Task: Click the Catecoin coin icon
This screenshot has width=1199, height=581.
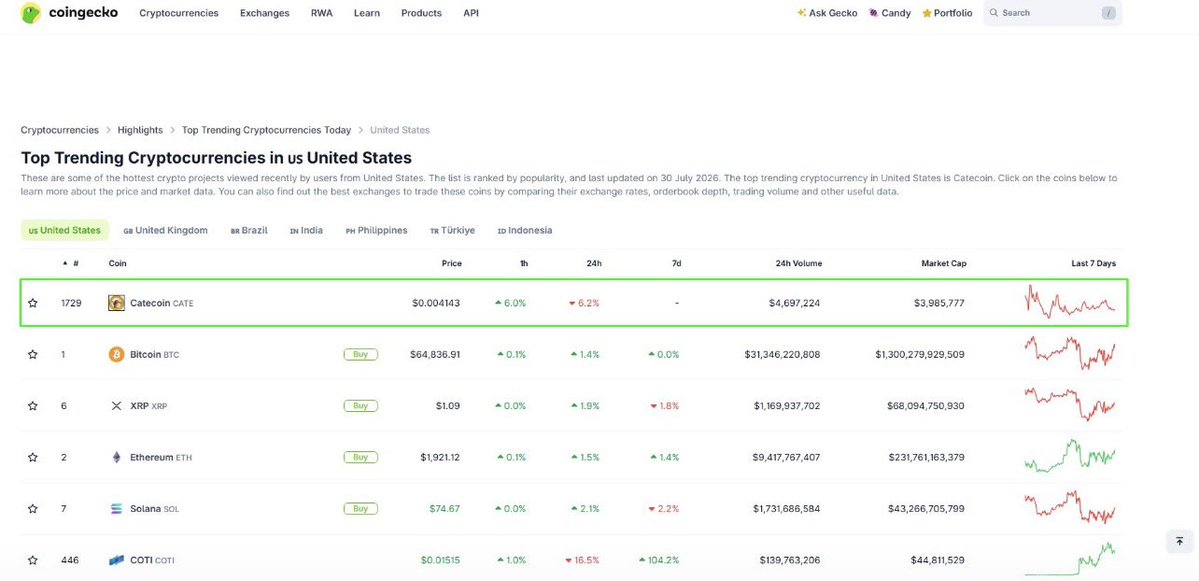Action: pos(116,303)
